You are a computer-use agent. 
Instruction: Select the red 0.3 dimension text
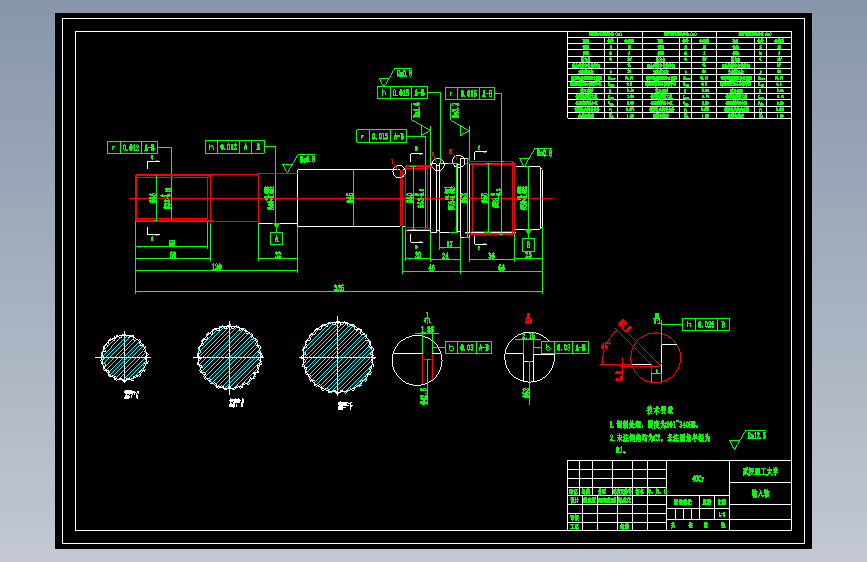tap(619, 375)
